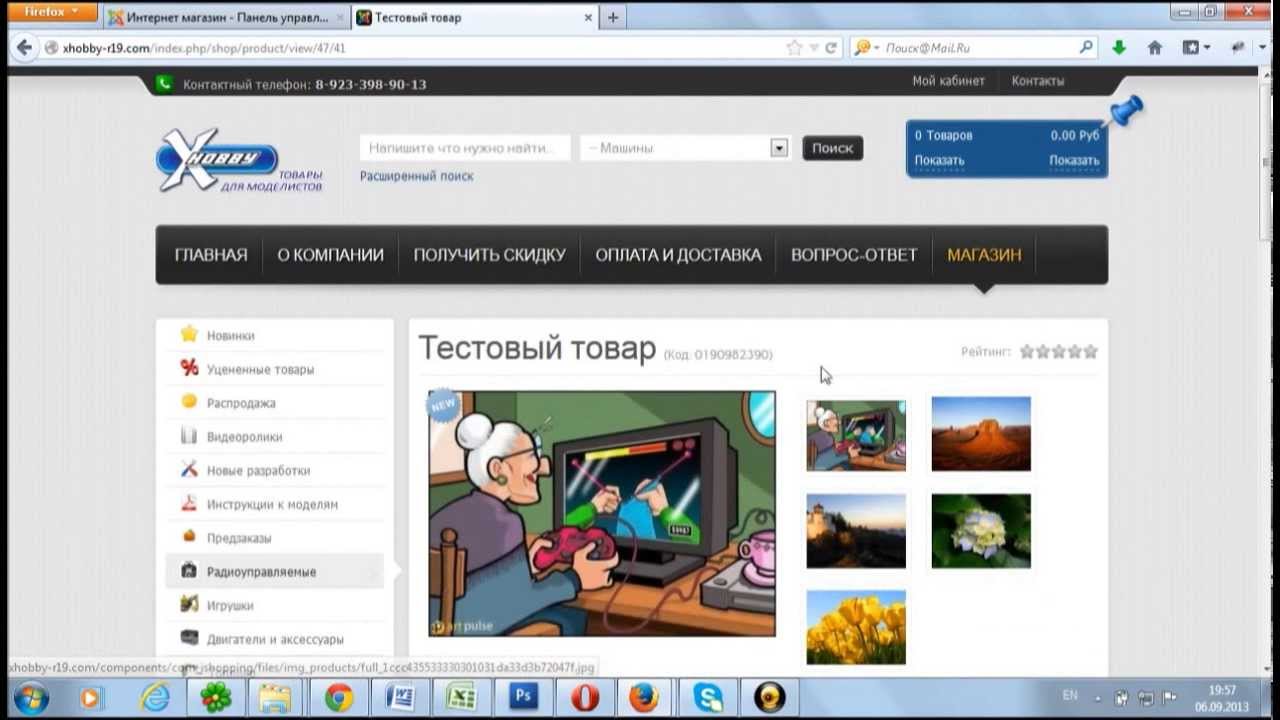Launch Internet Explorer from the taskbar
This screenshot has width=1280, height=720.
pyautogui.click(x=155, y=697)
